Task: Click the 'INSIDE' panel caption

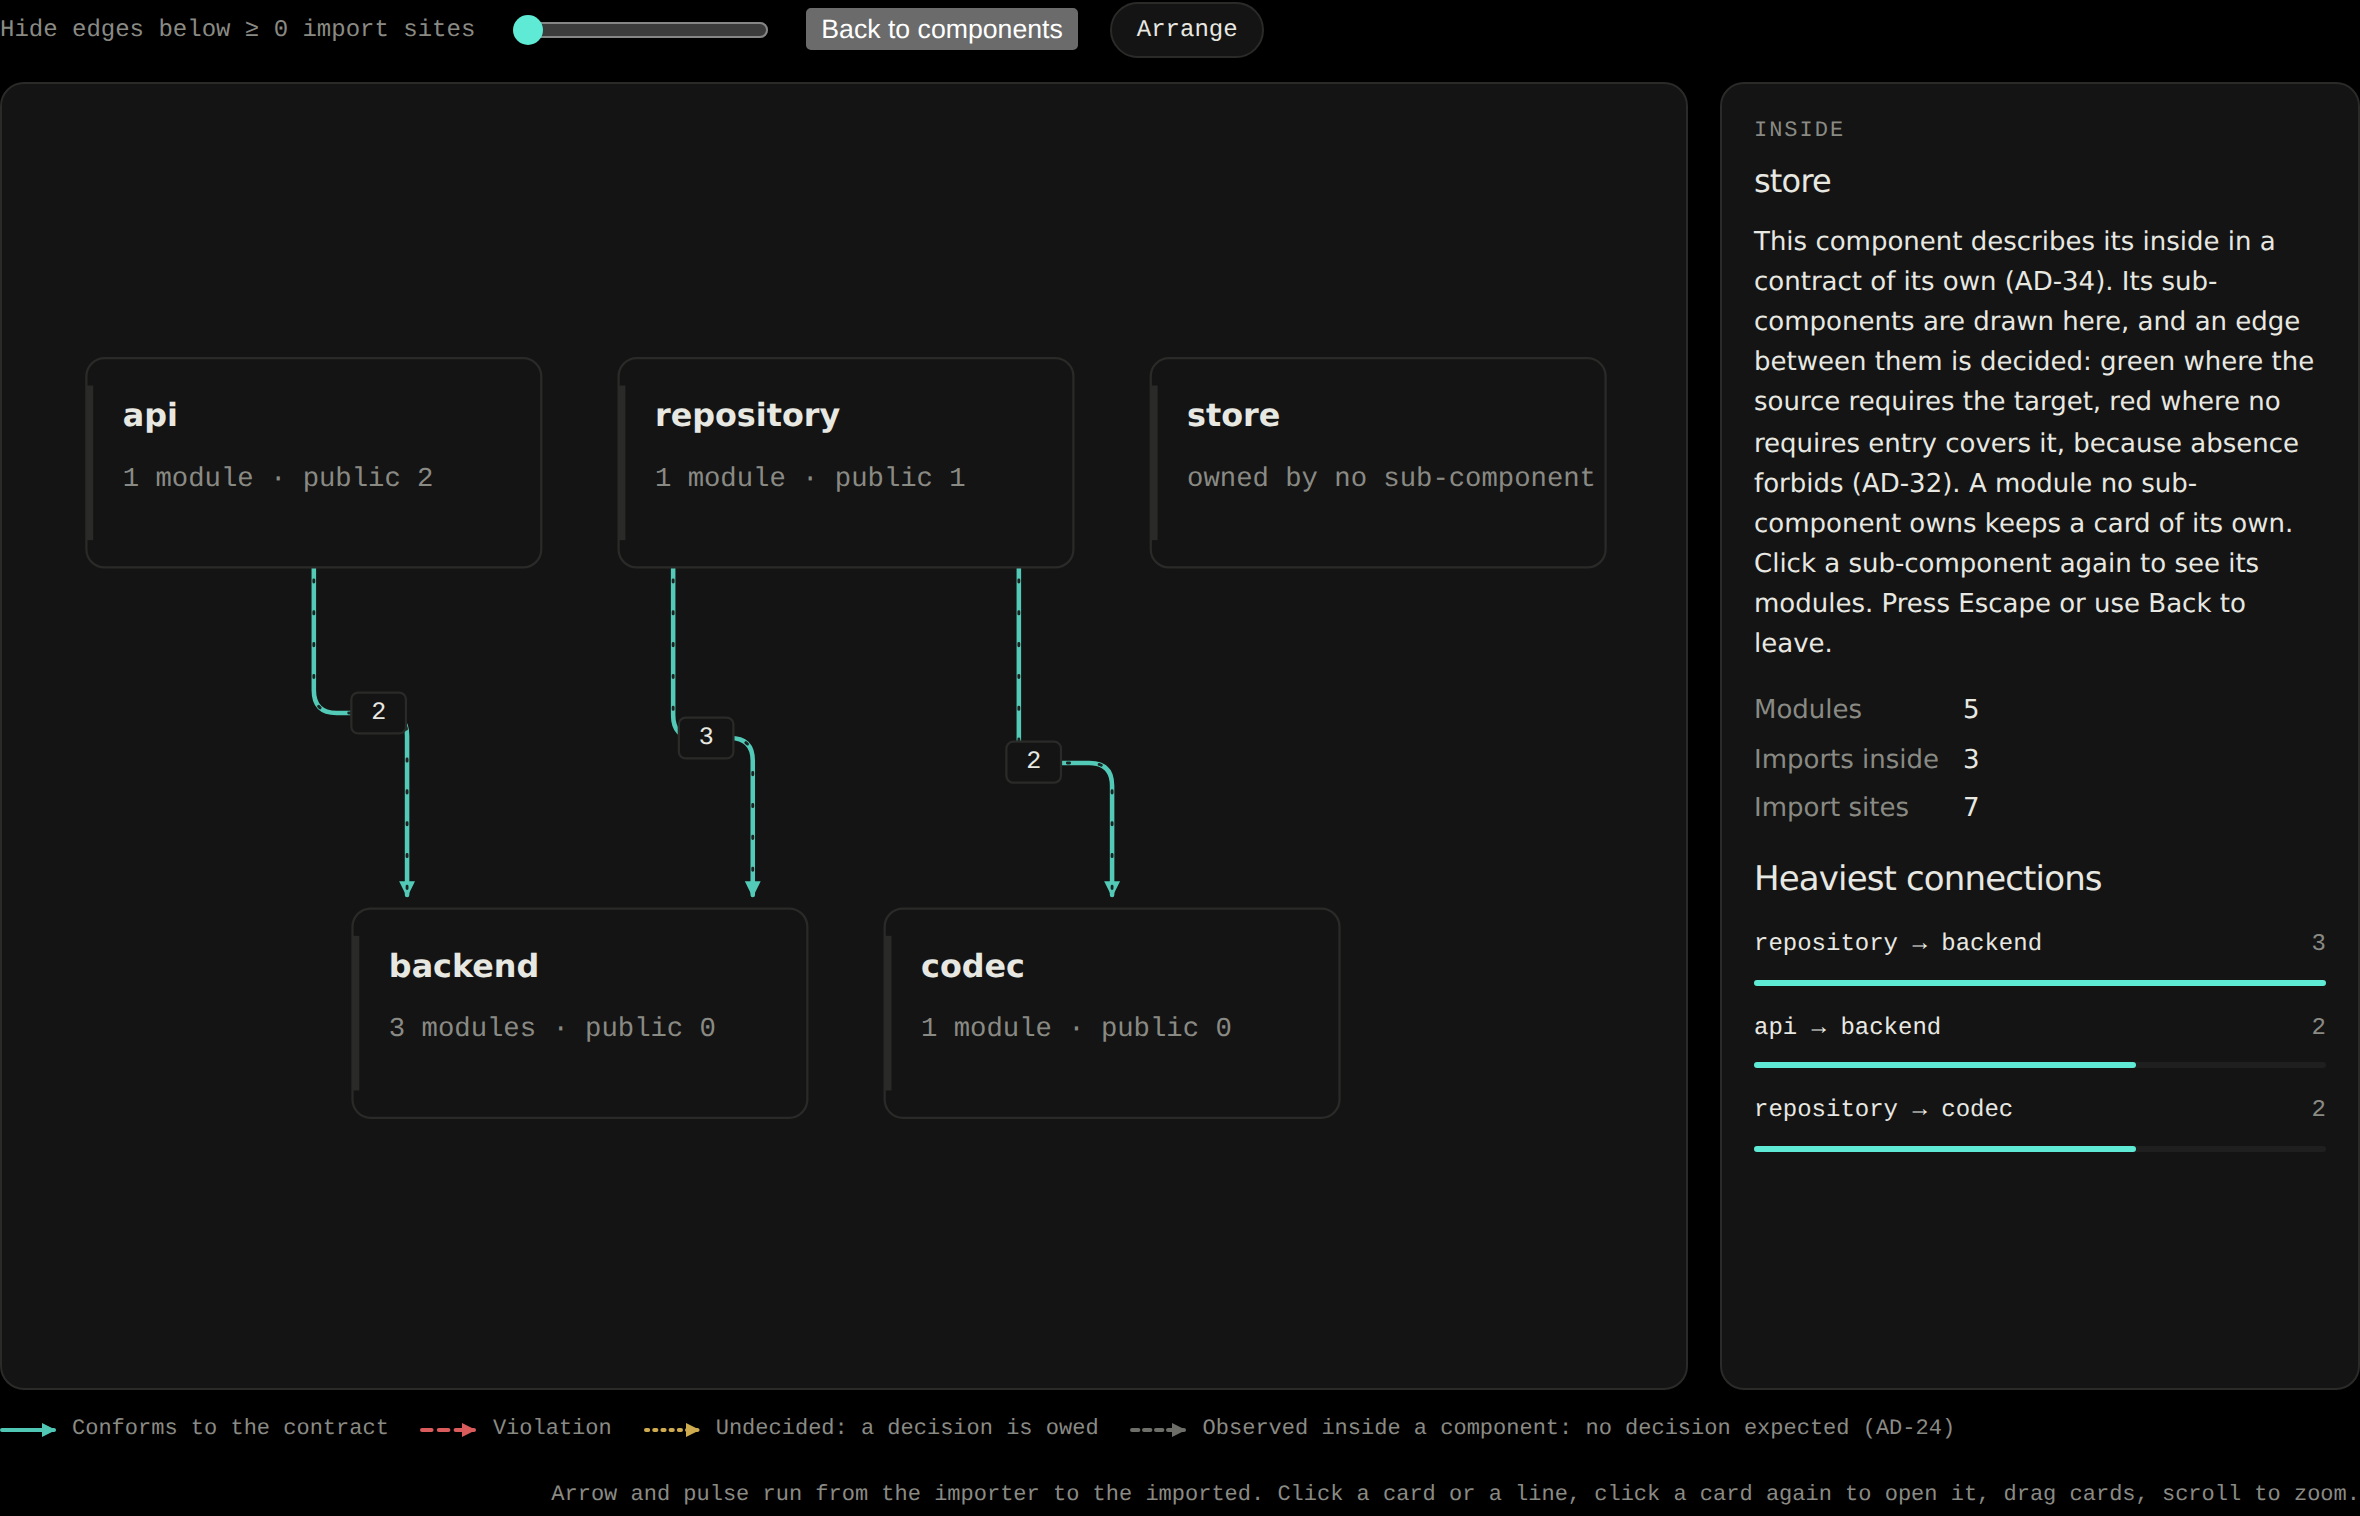Action: [1798, 129]
